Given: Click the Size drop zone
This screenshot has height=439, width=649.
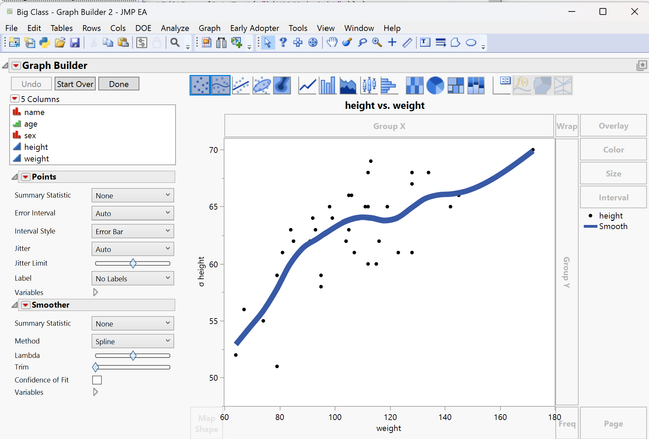Looking at the screenshot, I should point(613,174).
